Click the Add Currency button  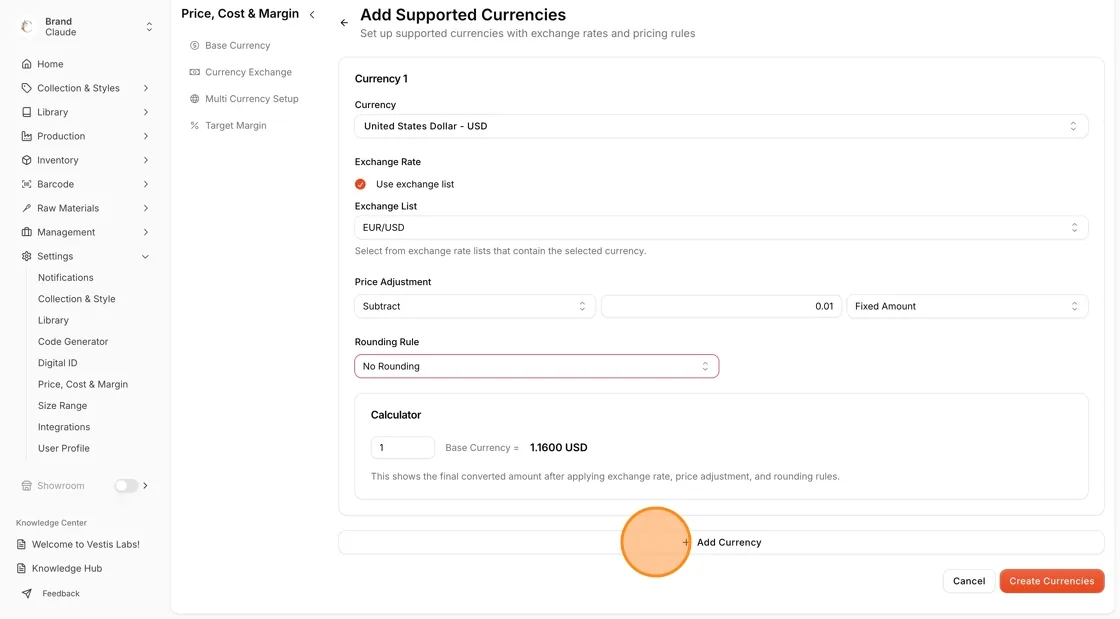click(x=721, y=543)
